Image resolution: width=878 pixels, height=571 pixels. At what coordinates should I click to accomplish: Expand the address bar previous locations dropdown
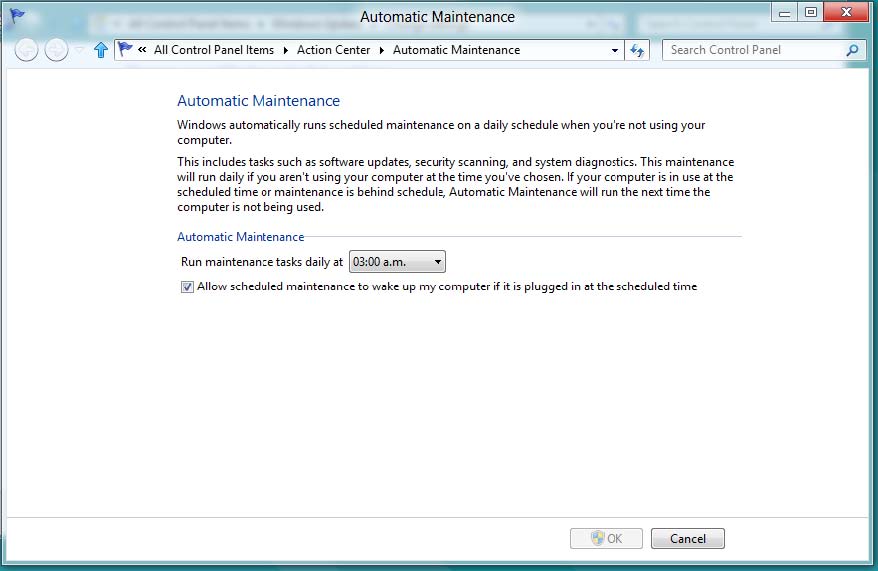point(614,50)
